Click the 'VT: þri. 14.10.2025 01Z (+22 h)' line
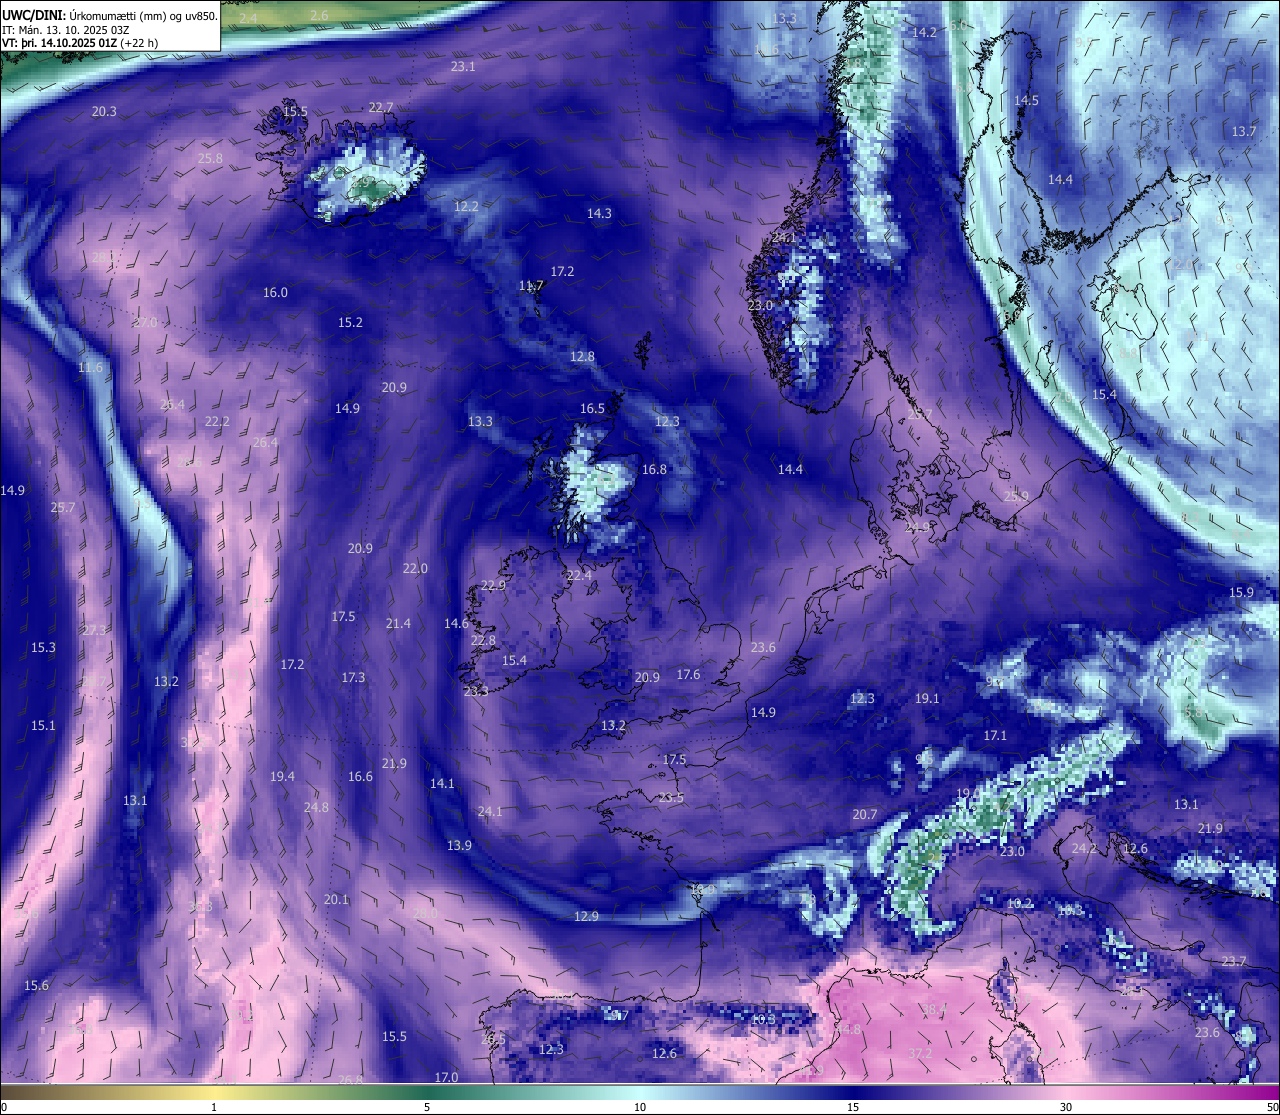Screen dimensions: 1280x1115 [80, 43]
